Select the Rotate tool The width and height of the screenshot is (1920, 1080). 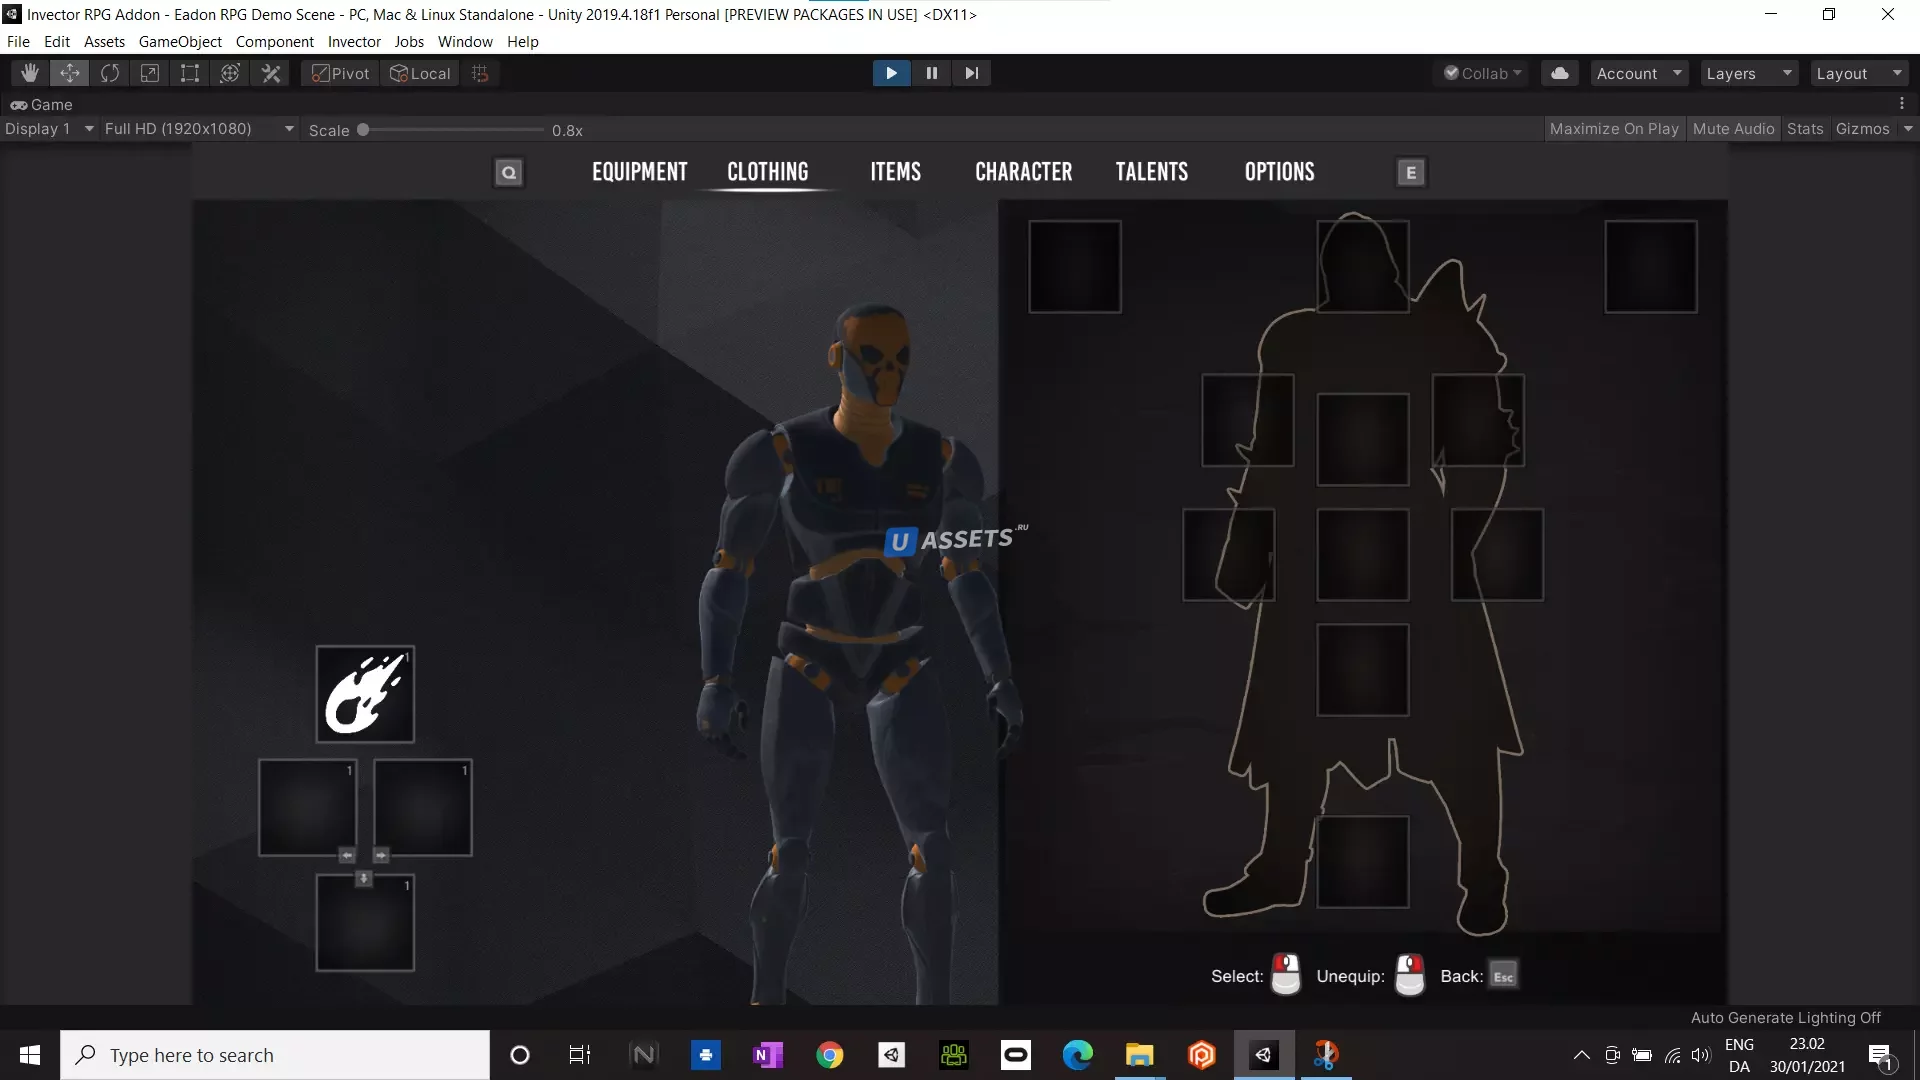(x=110, y=73)
